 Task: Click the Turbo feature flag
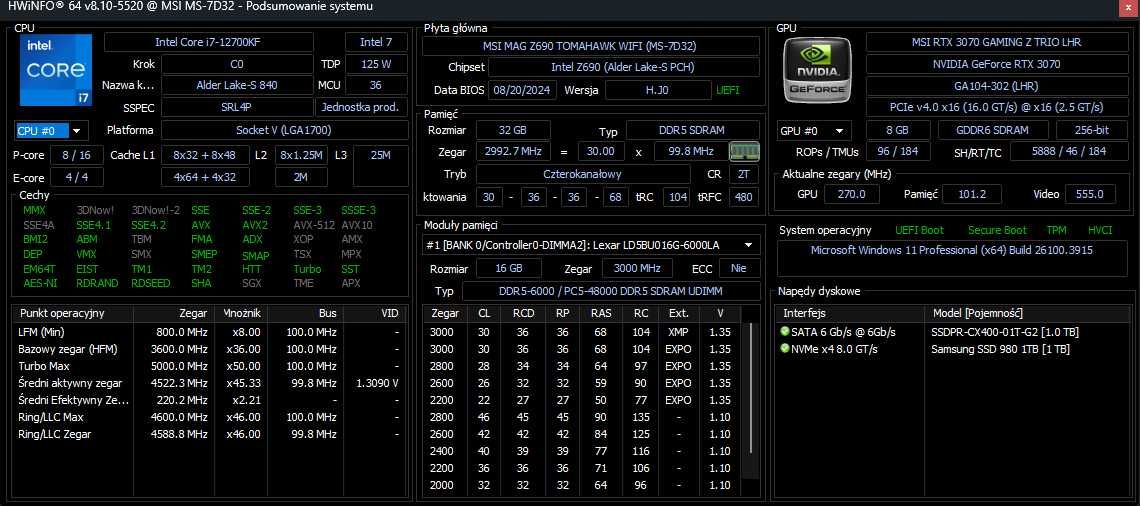[x=307, y=268]
